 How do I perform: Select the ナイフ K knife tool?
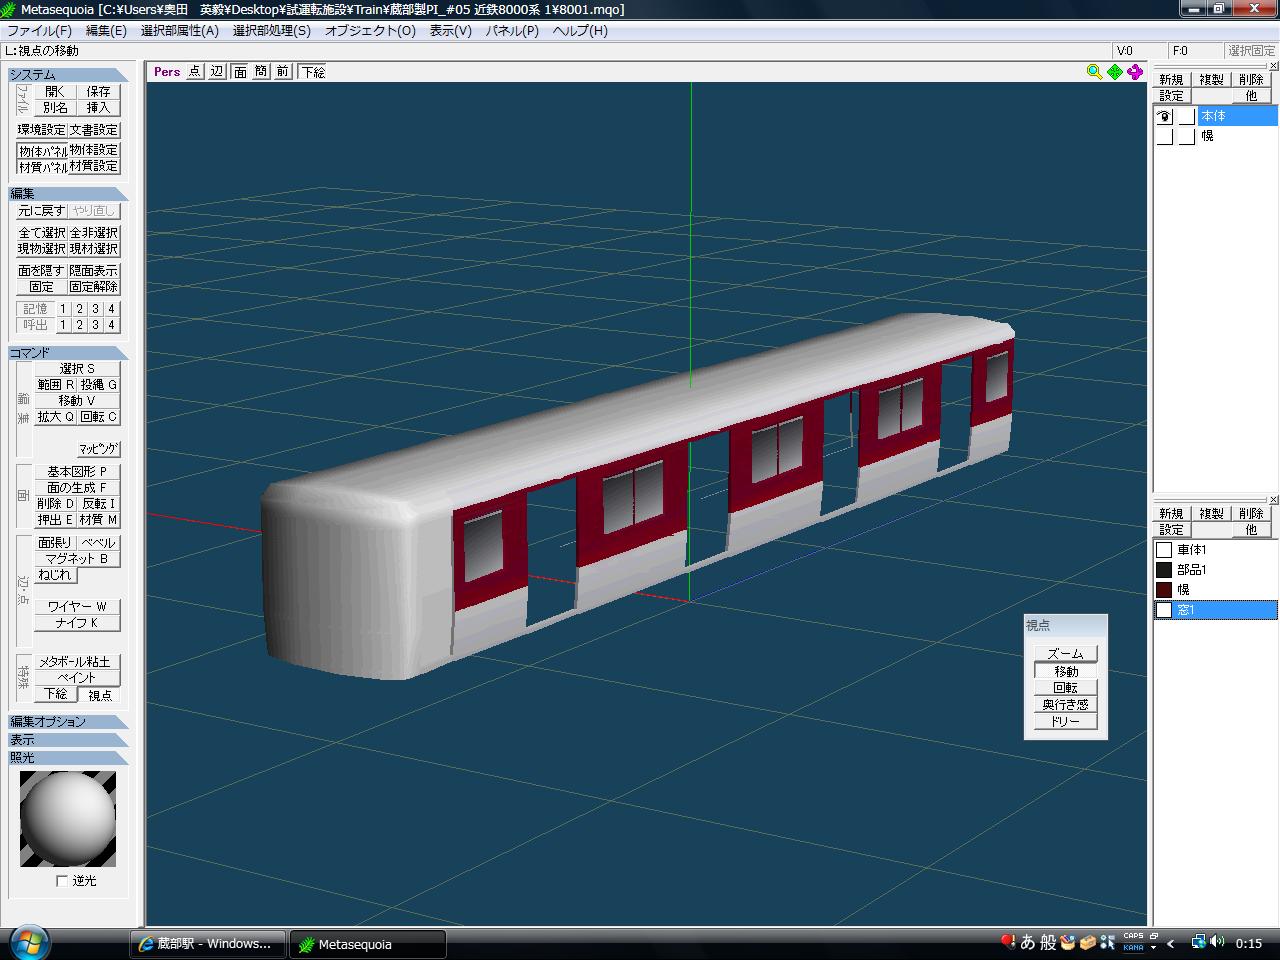coord(77,623)
